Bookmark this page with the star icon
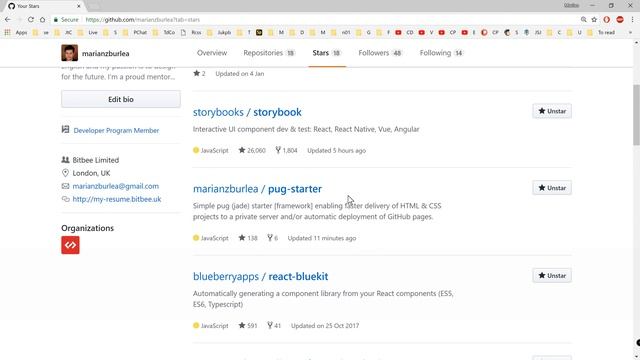 pos(594,20)
